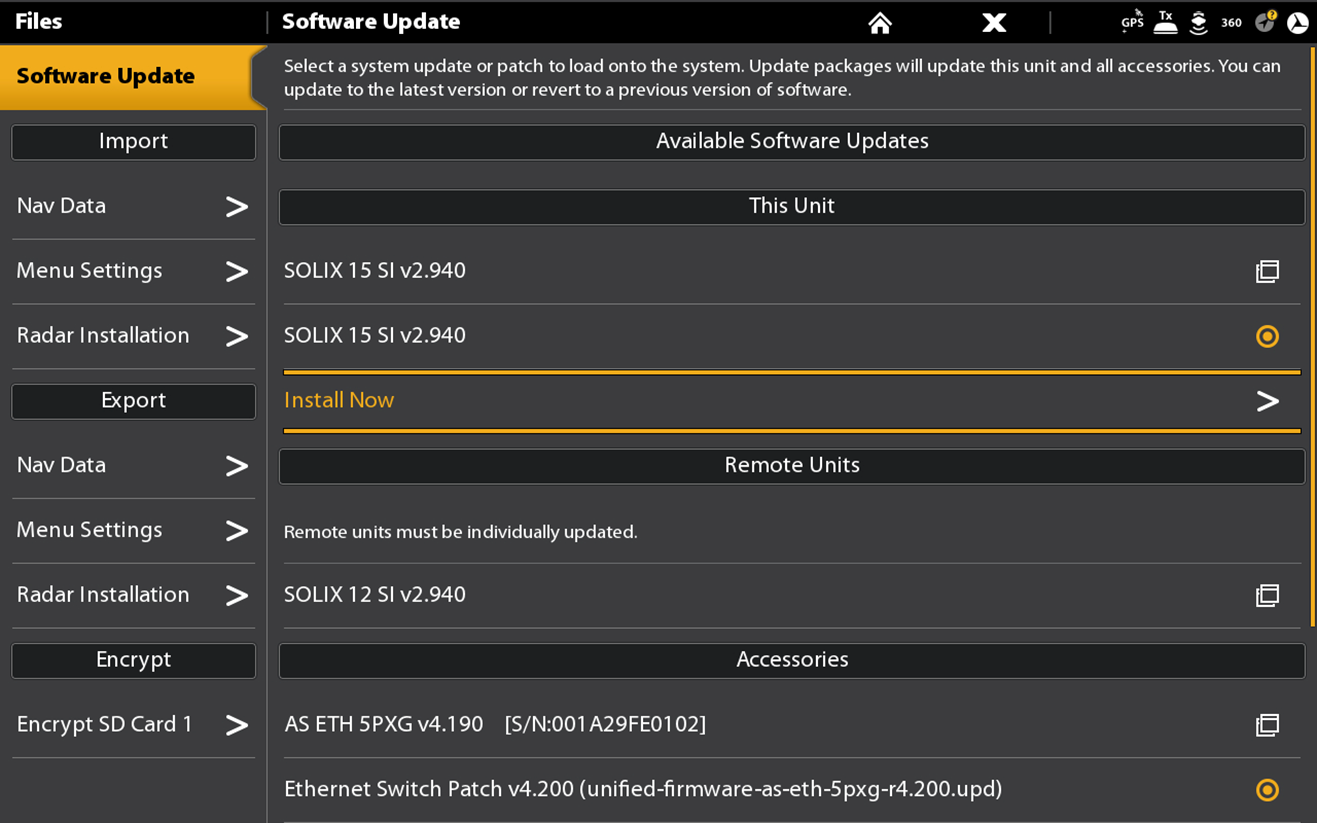This screenshot has width=1317, height=823.
Task: Open file list icon for SOLIX 12 SI v2.940
Action: 1267,595
